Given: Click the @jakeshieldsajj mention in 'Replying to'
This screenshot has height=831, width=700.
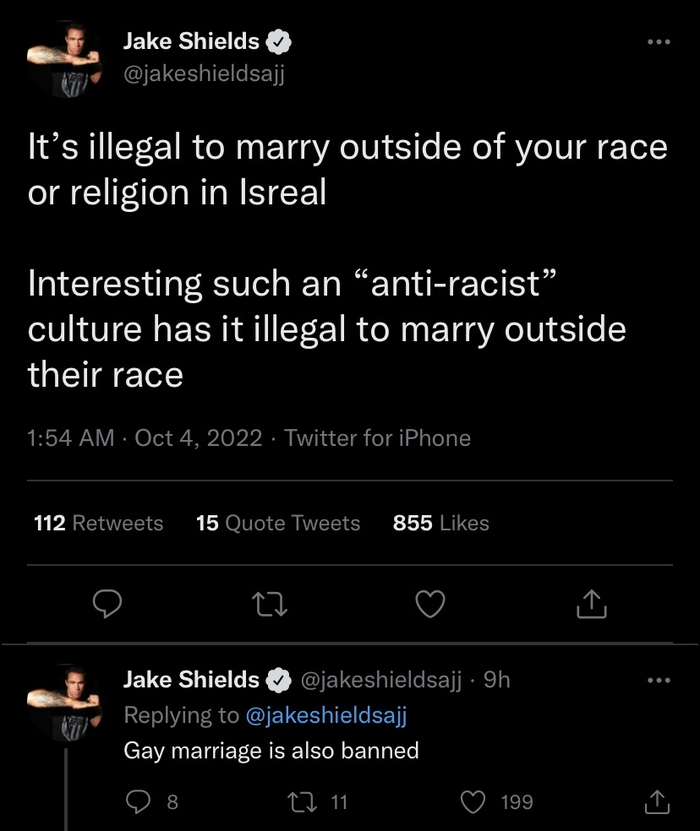Looking at the screenshot, I should [326, 715].
